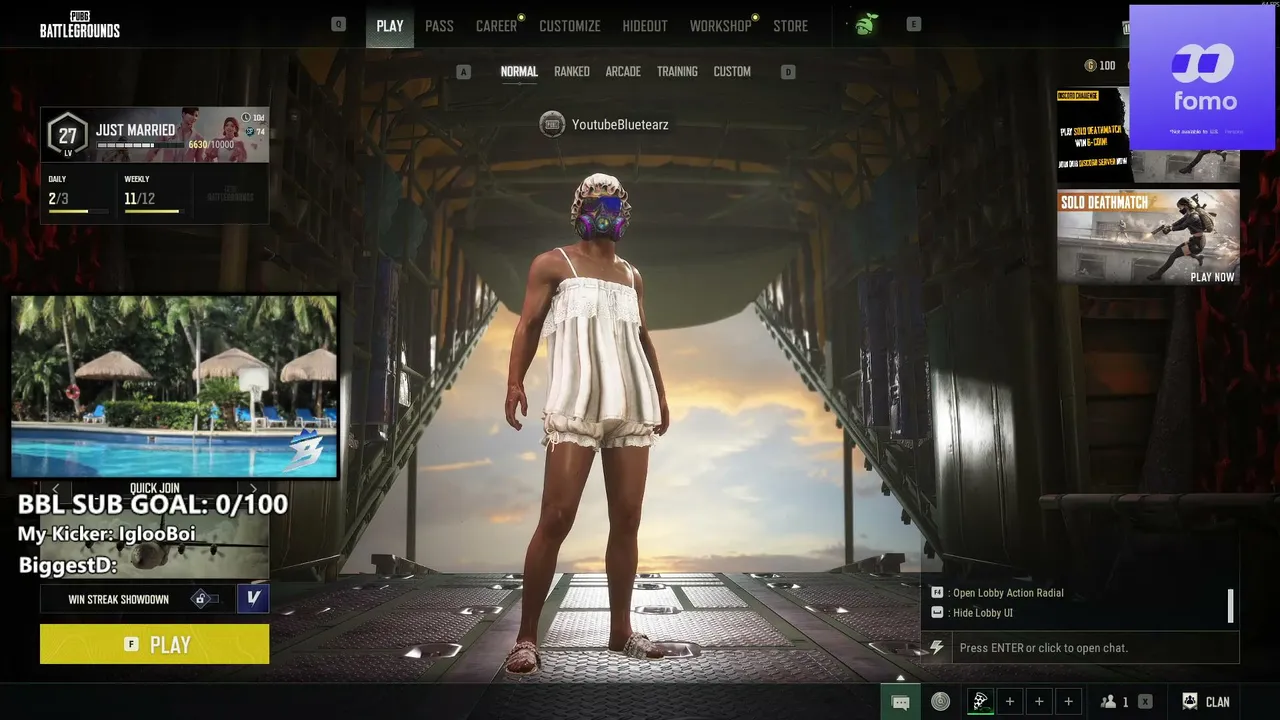Viewport: 1280px width, 720px height.
Task: Click the level 27 hexagon badge
Action: point(67,136)
